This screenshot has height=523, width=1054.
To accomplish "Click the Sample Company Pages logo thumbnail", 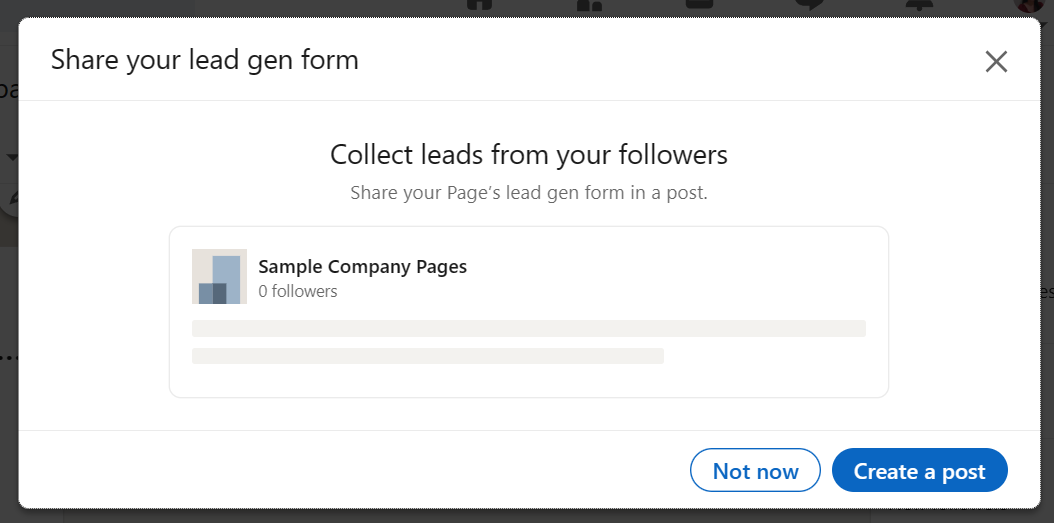I will (219, 276).
